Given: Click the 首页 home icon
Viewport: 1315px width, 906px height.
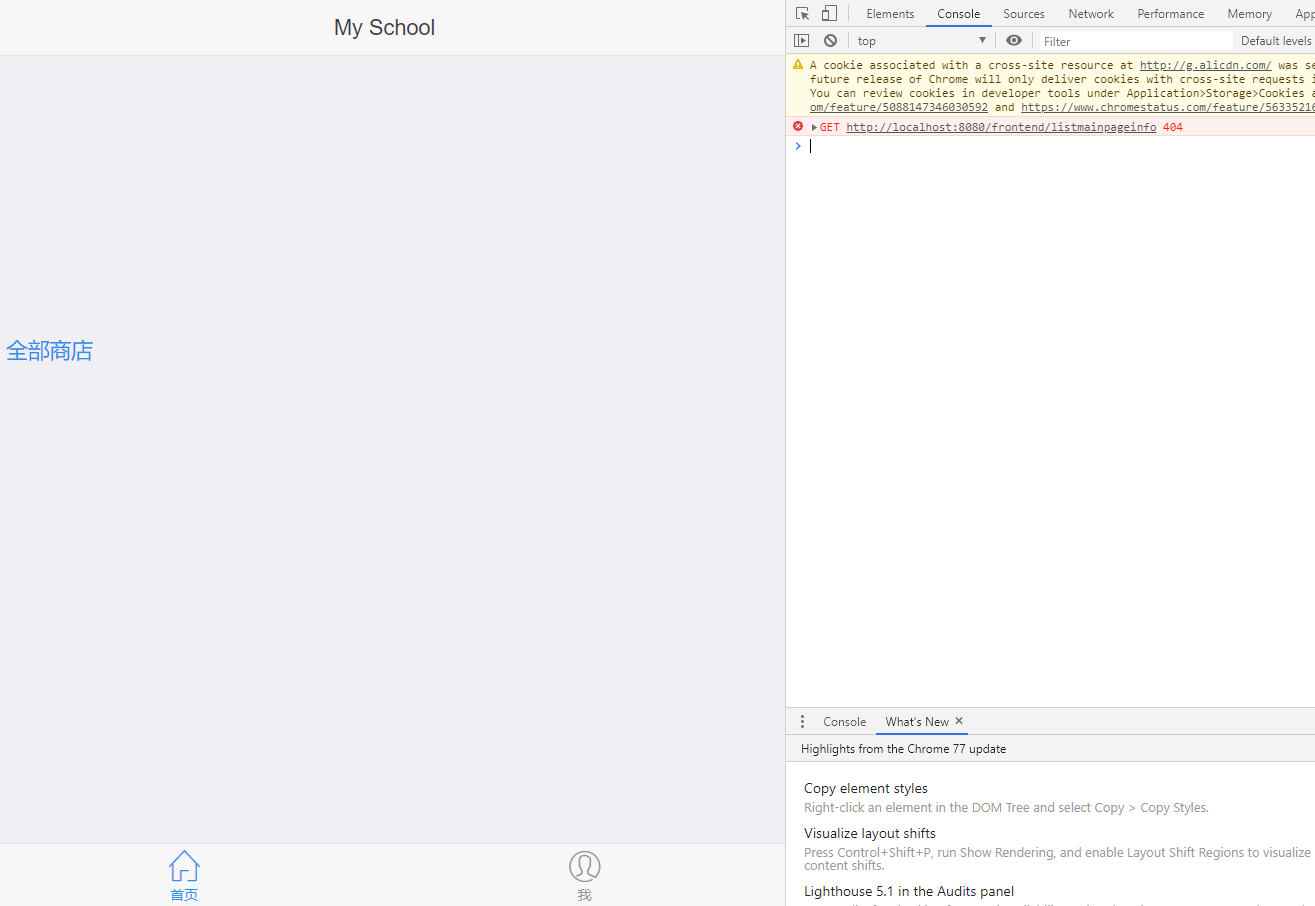Looking at the screenshot, I should 184,866.
